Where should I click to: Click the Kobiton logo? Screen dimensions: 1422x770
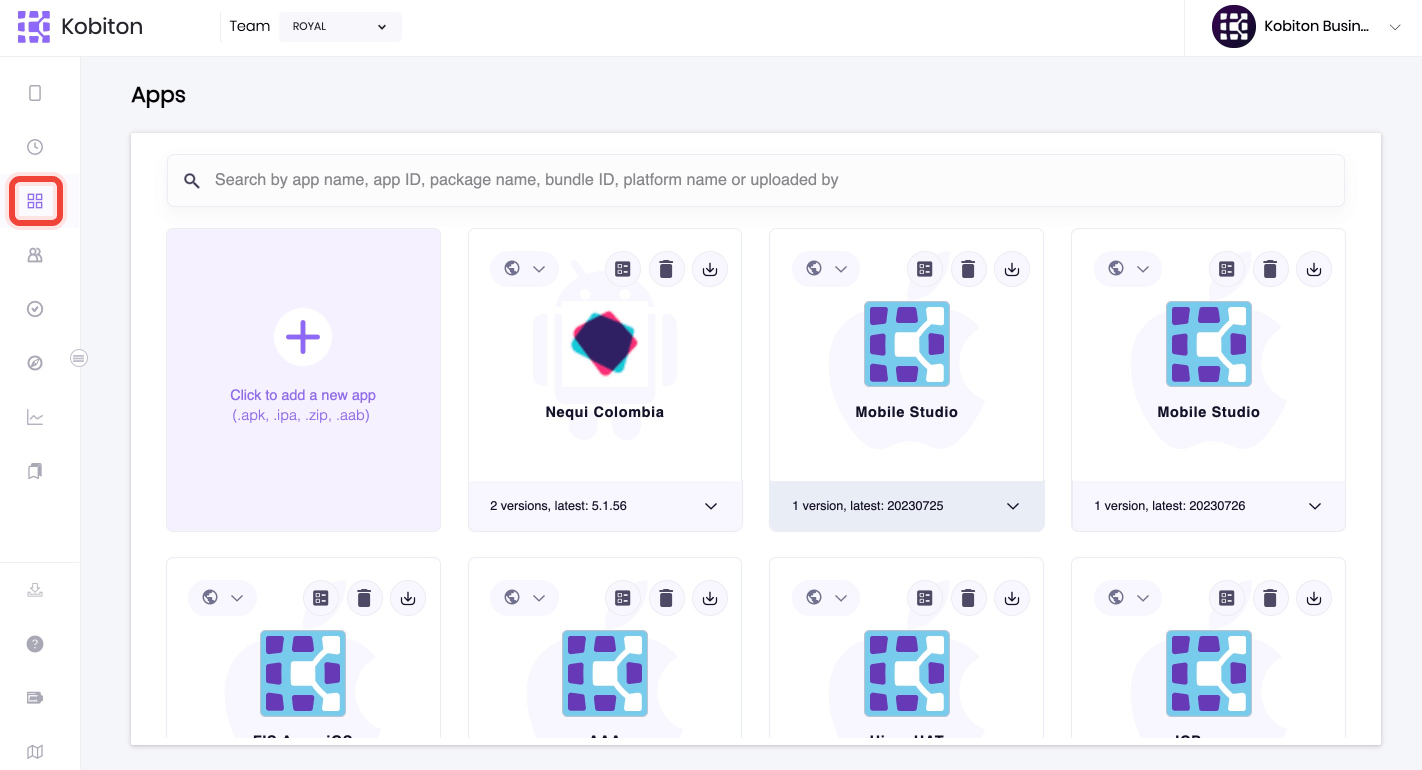80,27
